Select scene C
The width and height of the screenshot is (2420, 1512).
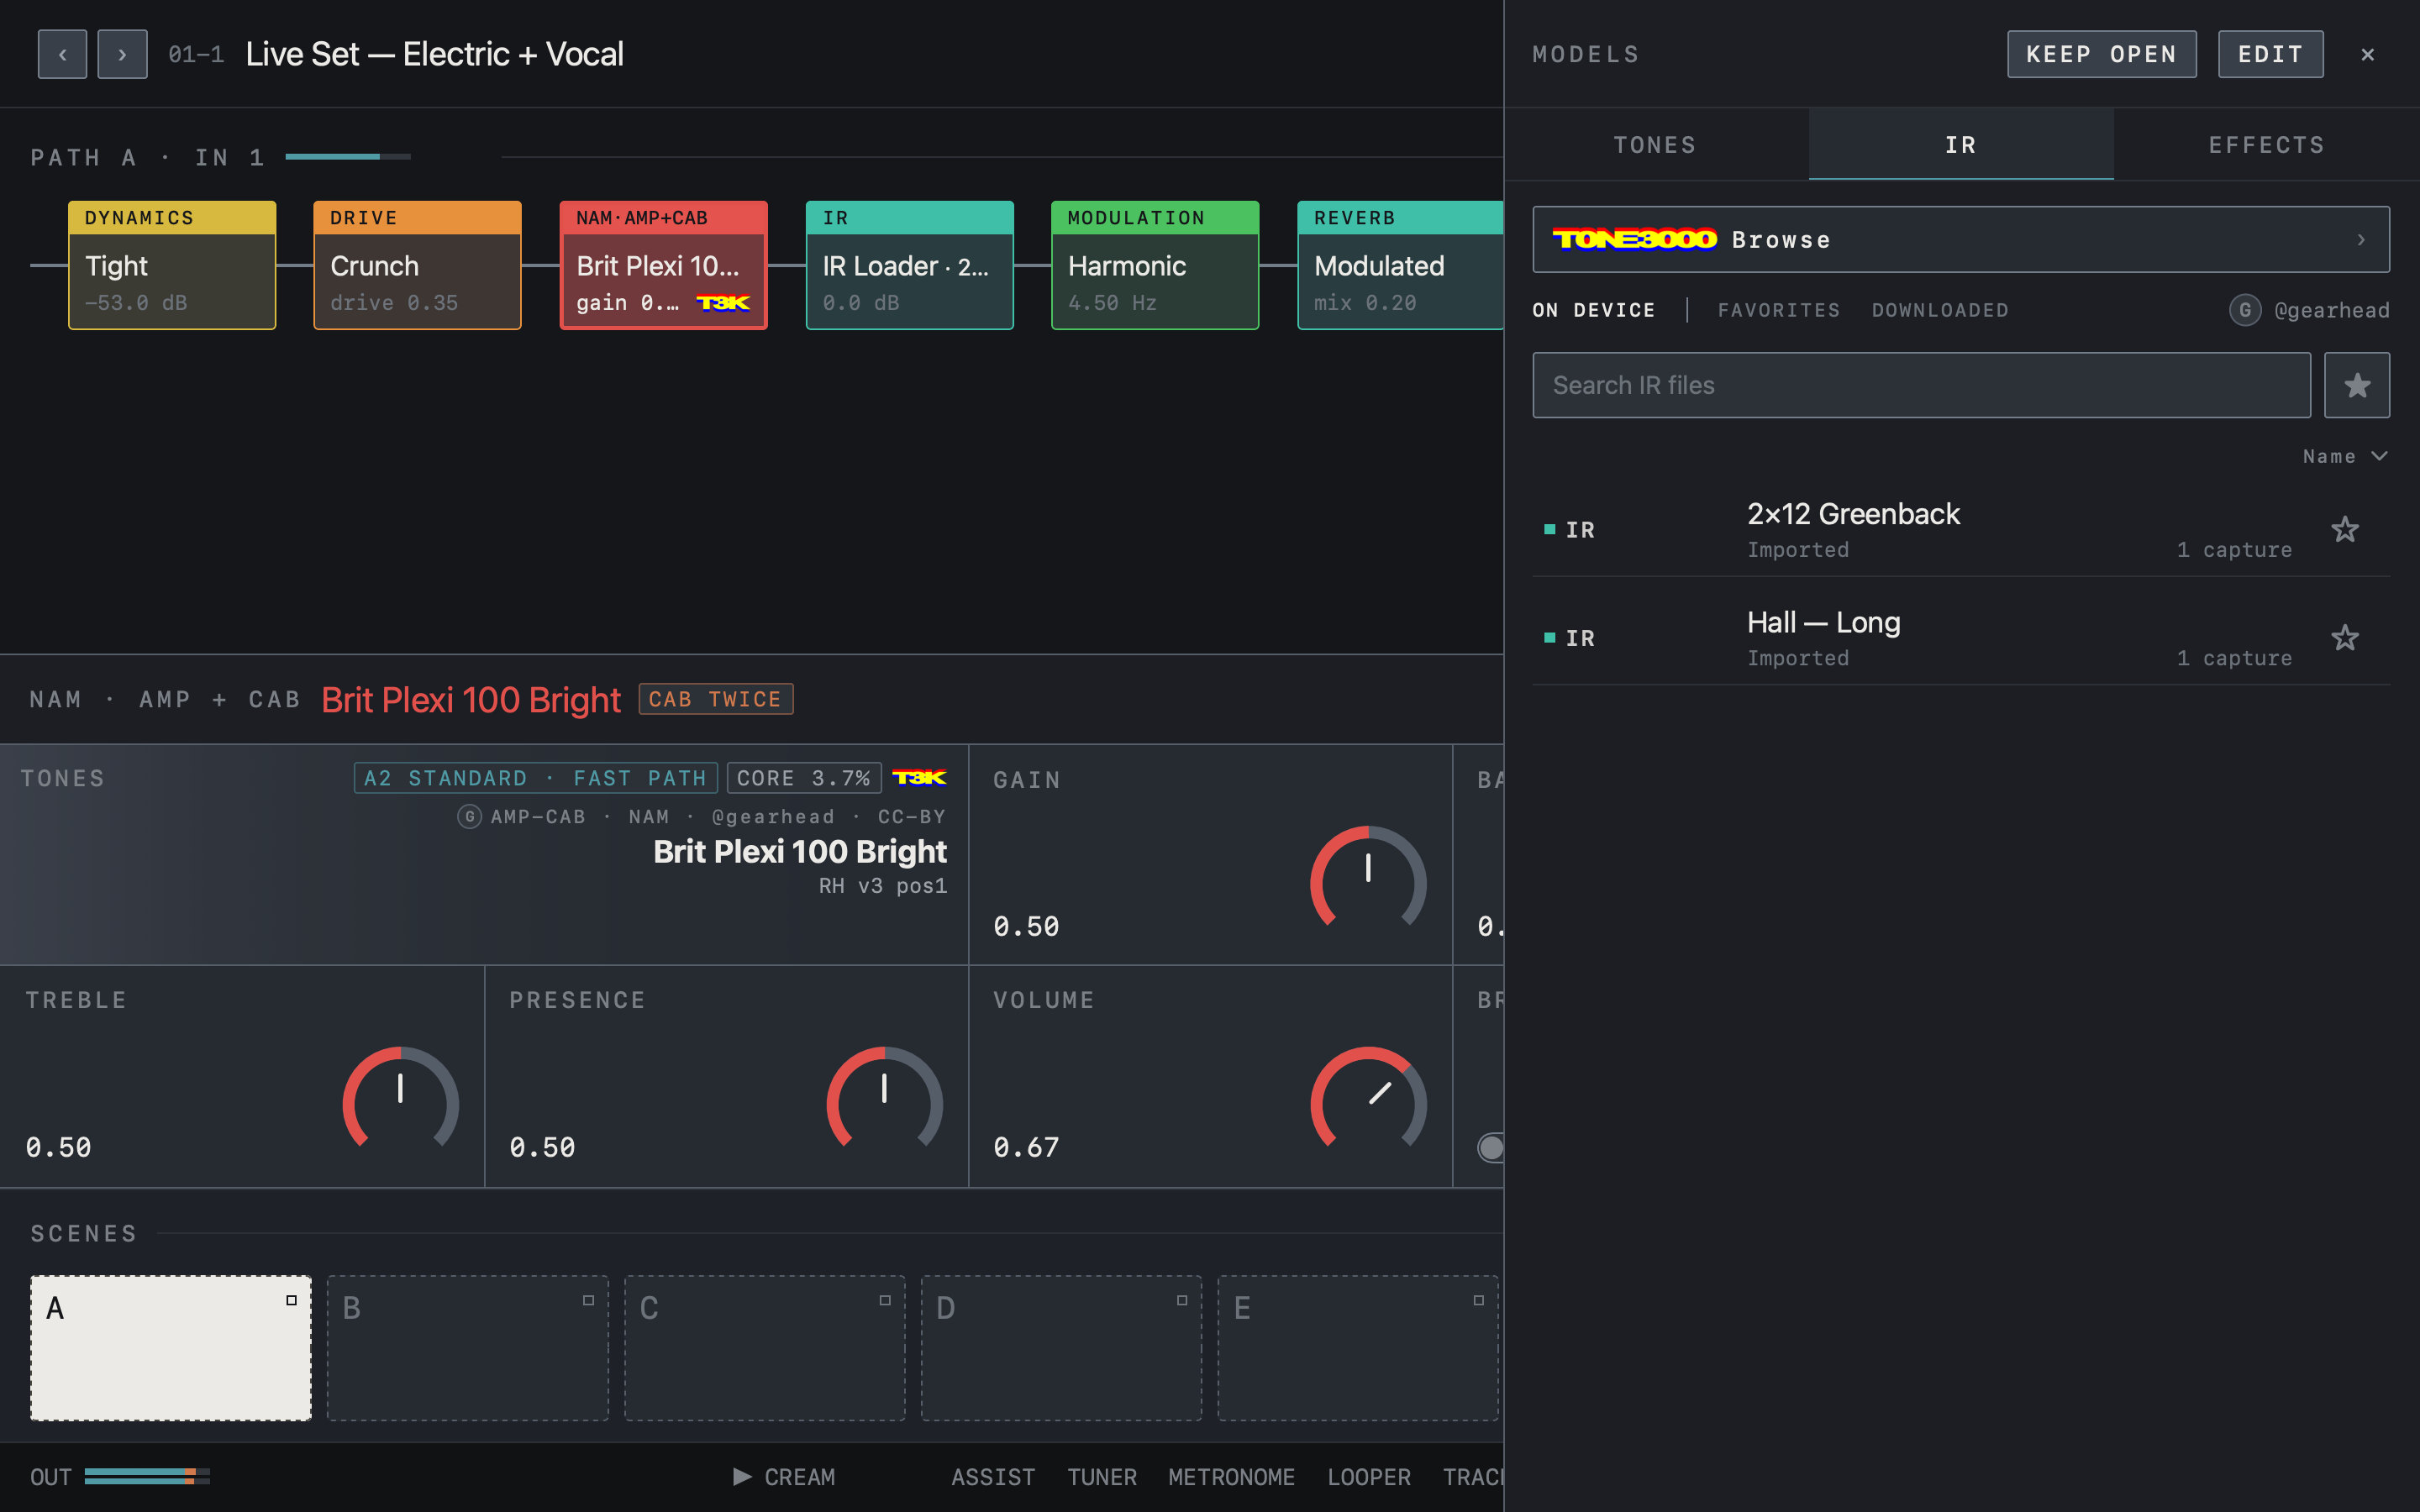point(764,1347)
